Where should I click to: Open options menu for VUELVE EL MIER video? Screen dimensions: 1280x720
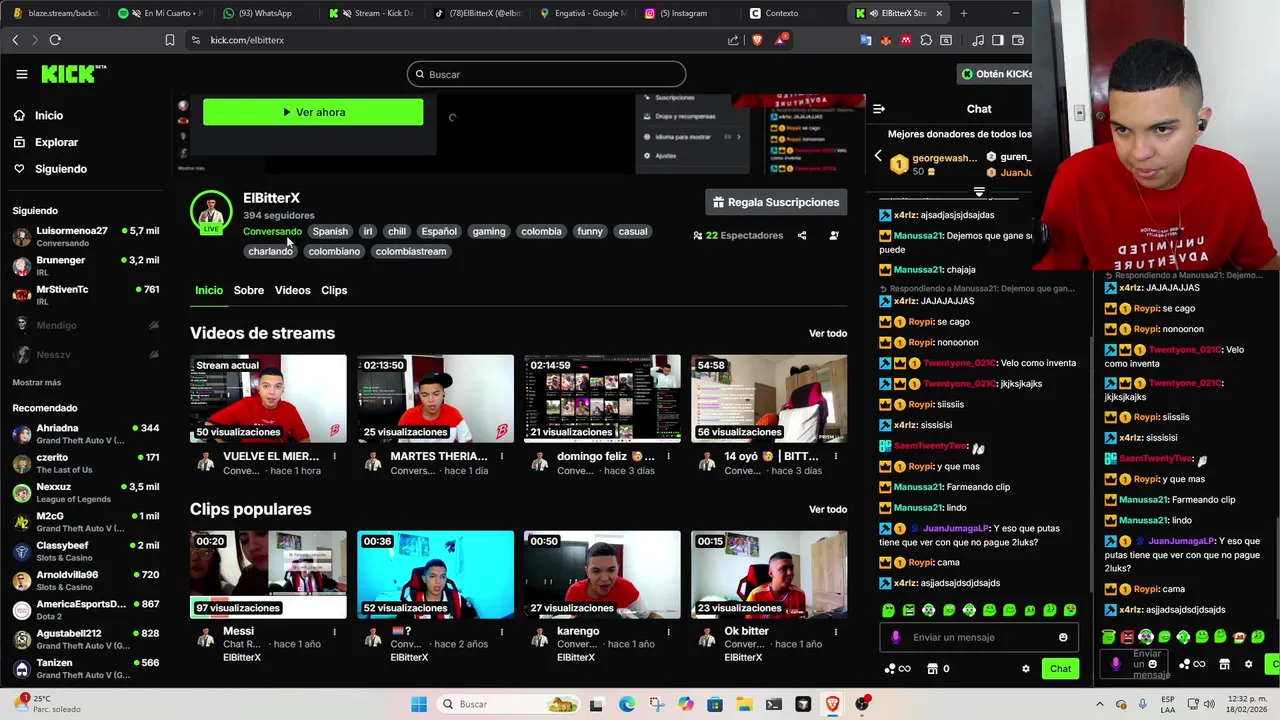[334, 457]
